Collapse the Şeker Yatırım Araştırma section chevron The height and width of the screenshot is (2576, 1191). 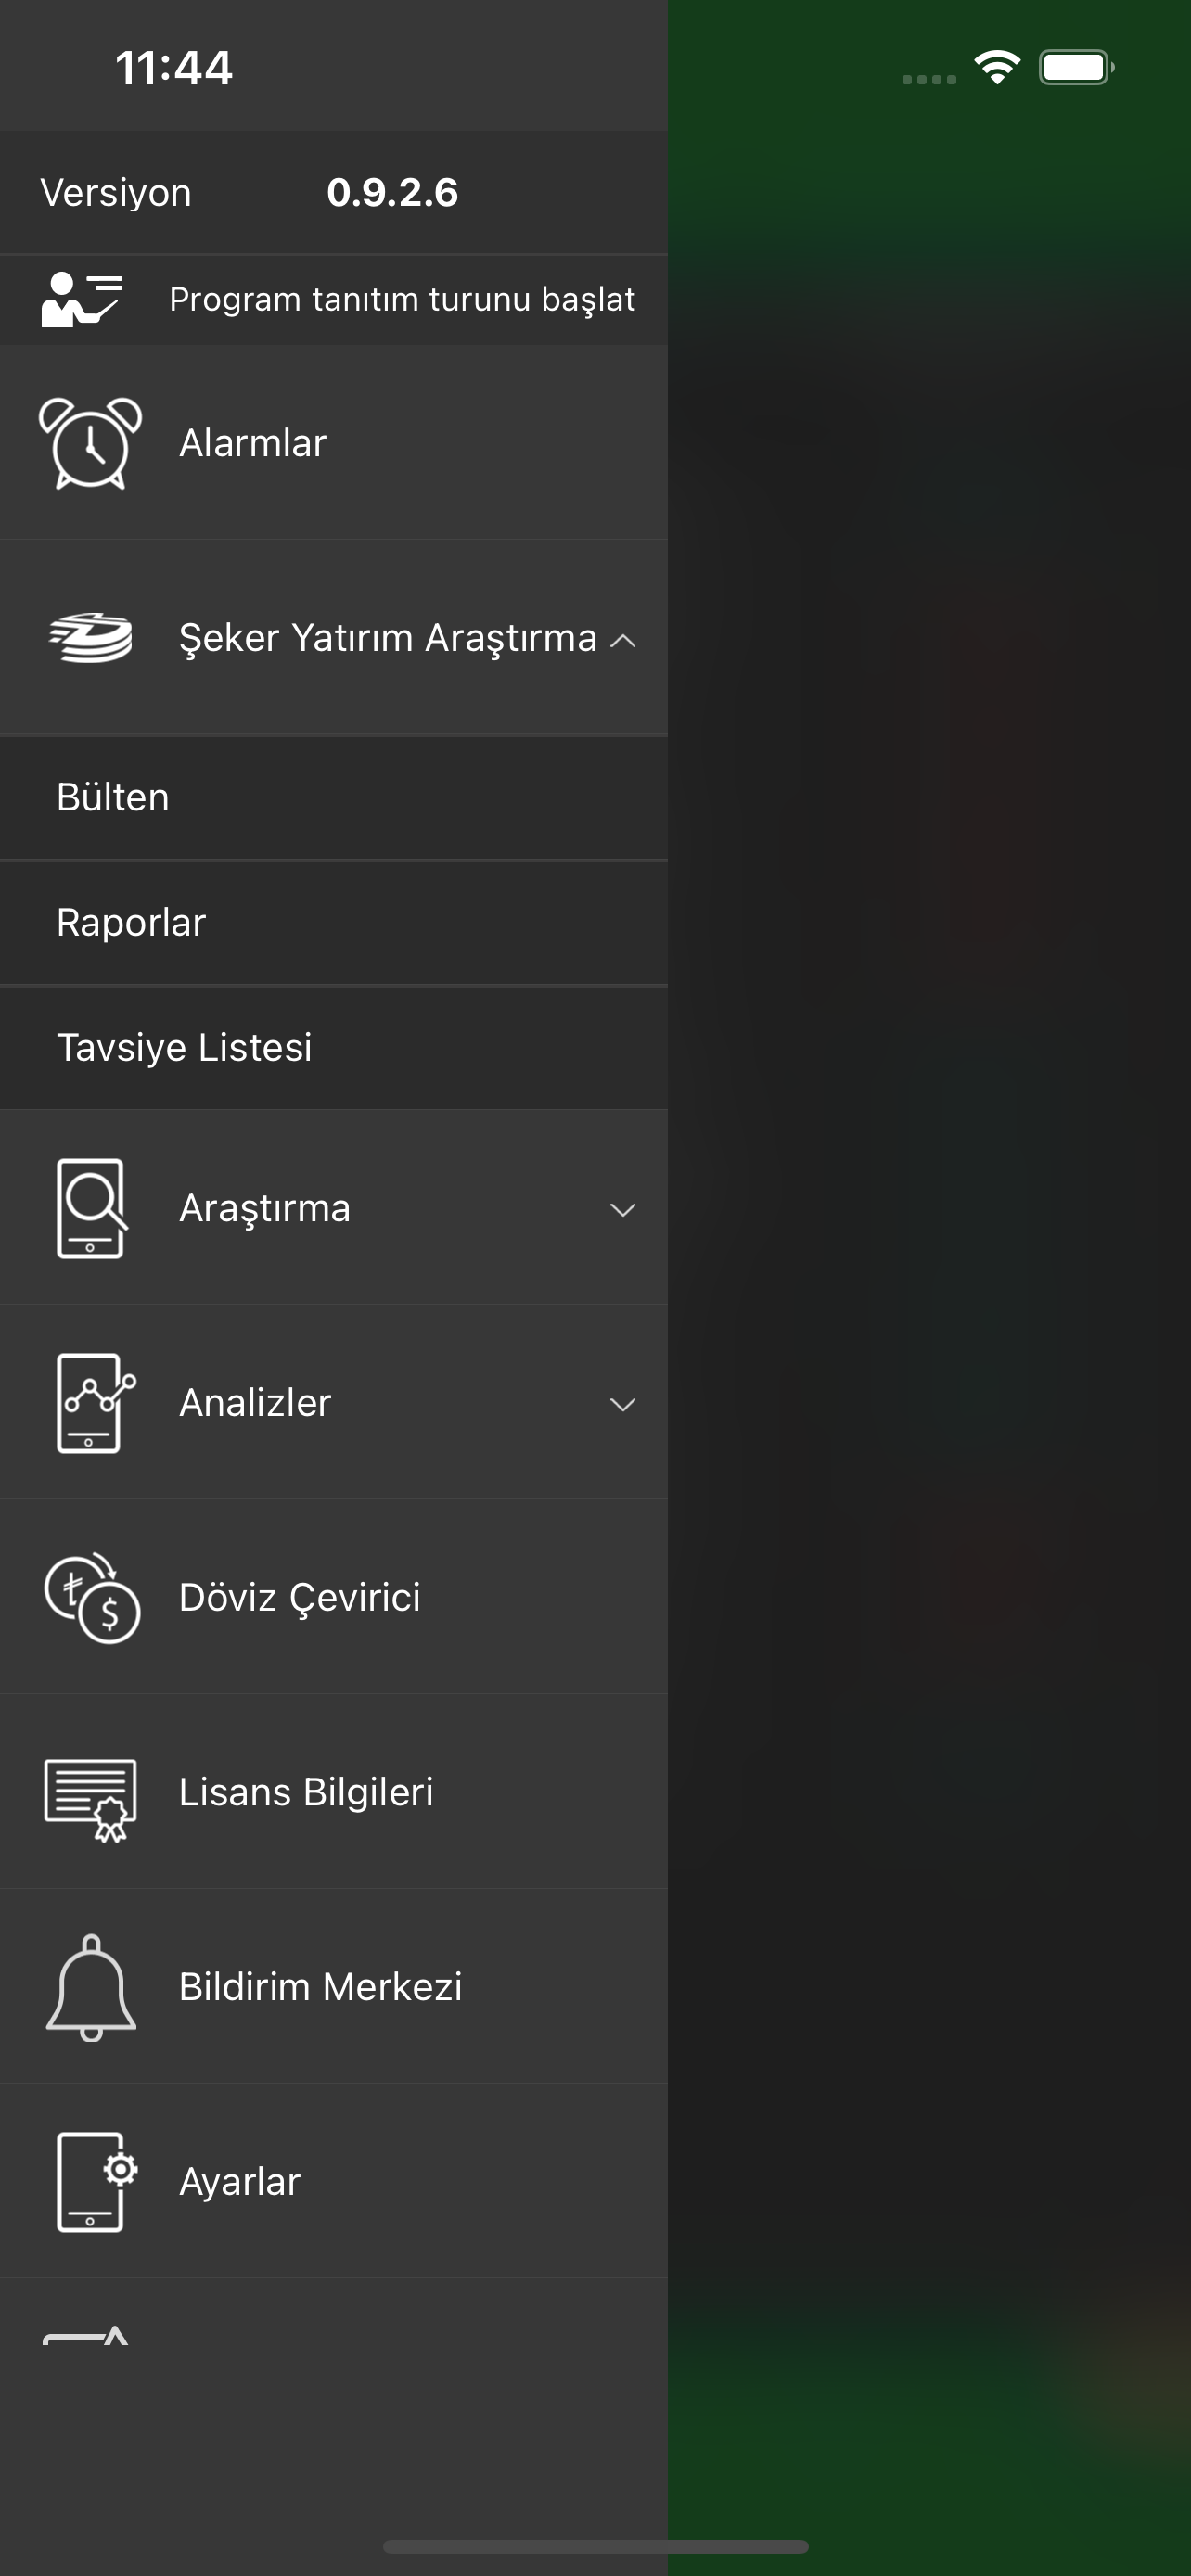[623, 640]
